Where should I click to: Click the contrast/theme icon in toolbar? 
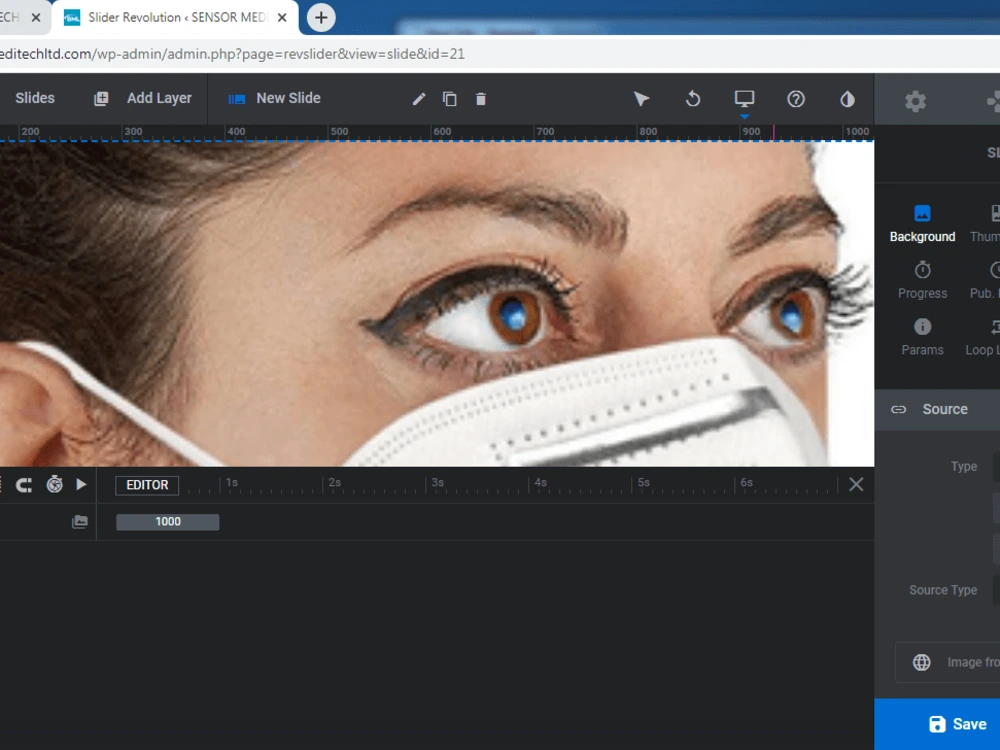[x=846, y=99]
